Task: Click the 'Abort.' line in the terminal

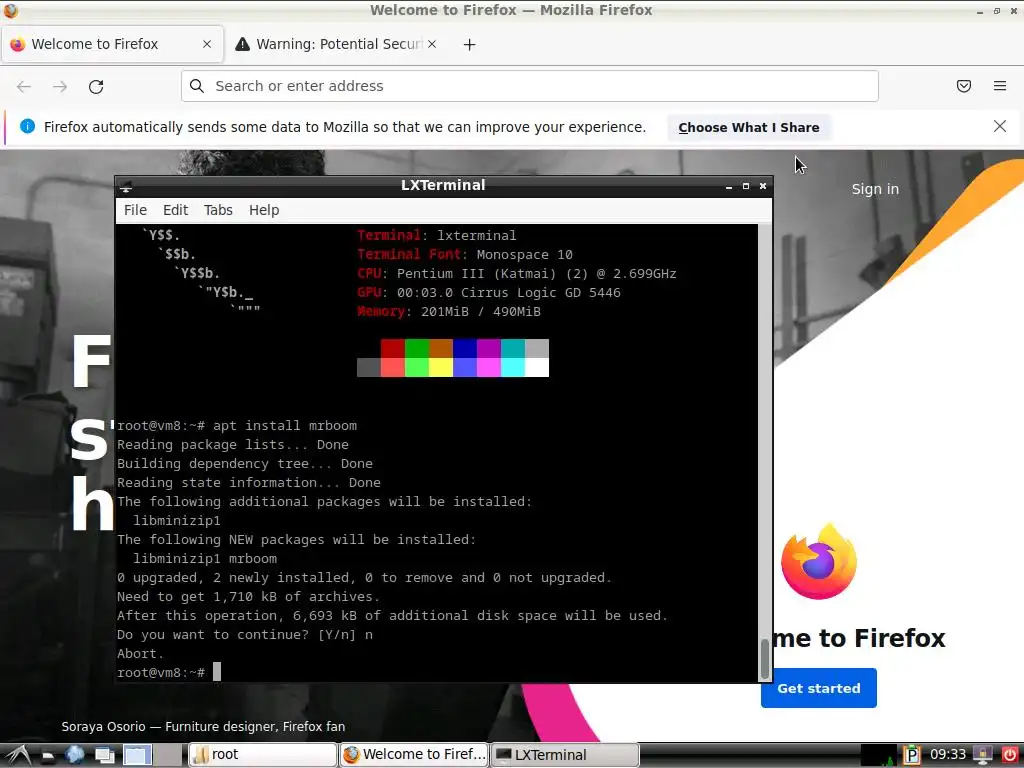Action: 140,653
